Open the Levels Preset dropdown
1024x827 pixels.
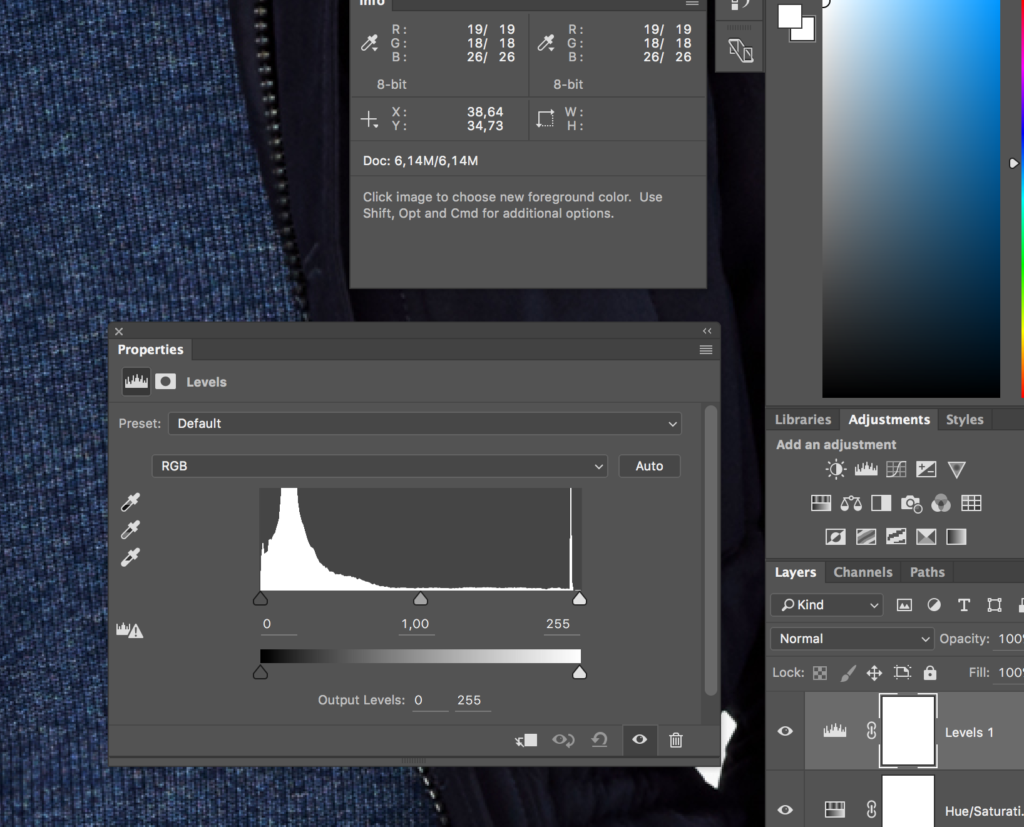425,423
